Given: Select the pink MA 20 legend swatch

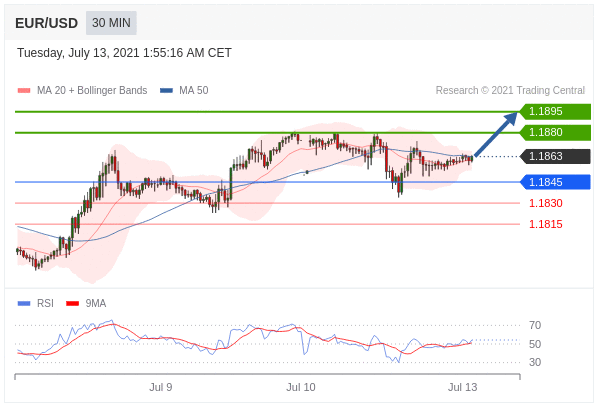Looking at the screenshot, I should point(24,91).
